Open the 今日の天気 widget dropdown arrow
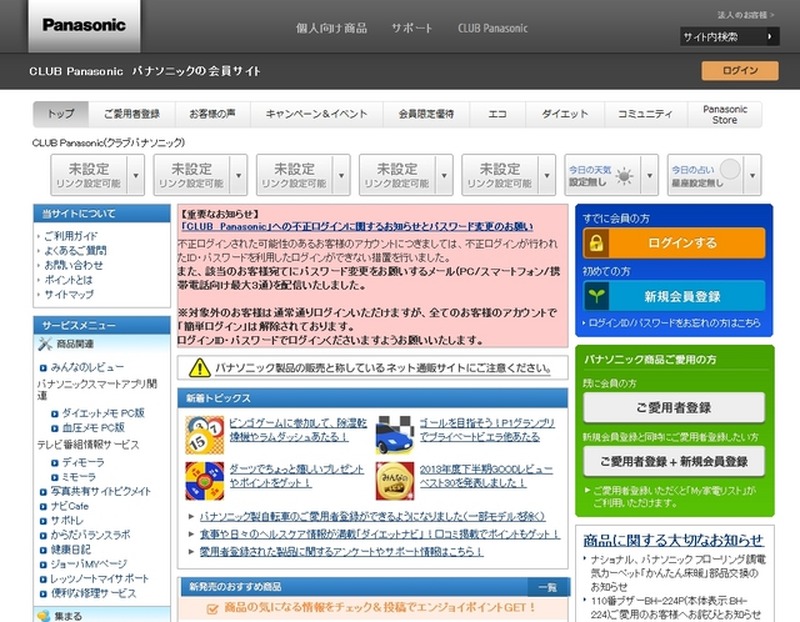 click(651, 175)
